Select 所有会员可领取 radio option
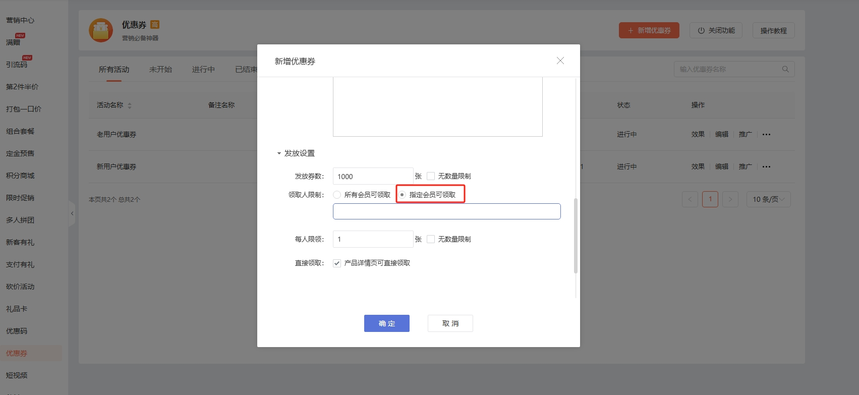Viewport: 859px width, 395px height. point(337,194)
